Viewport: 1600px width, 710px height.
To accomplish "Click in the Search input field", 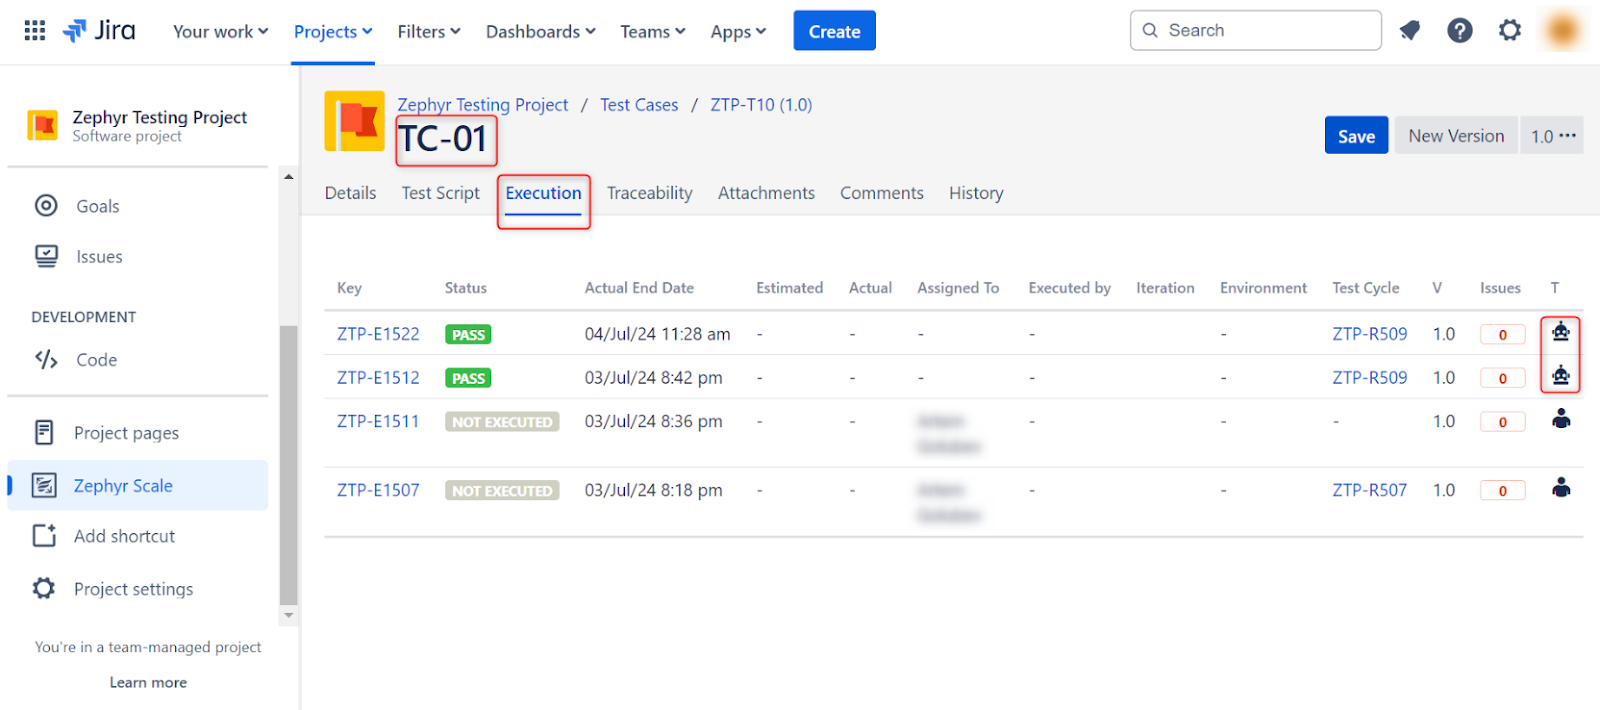I will 1255,30.
